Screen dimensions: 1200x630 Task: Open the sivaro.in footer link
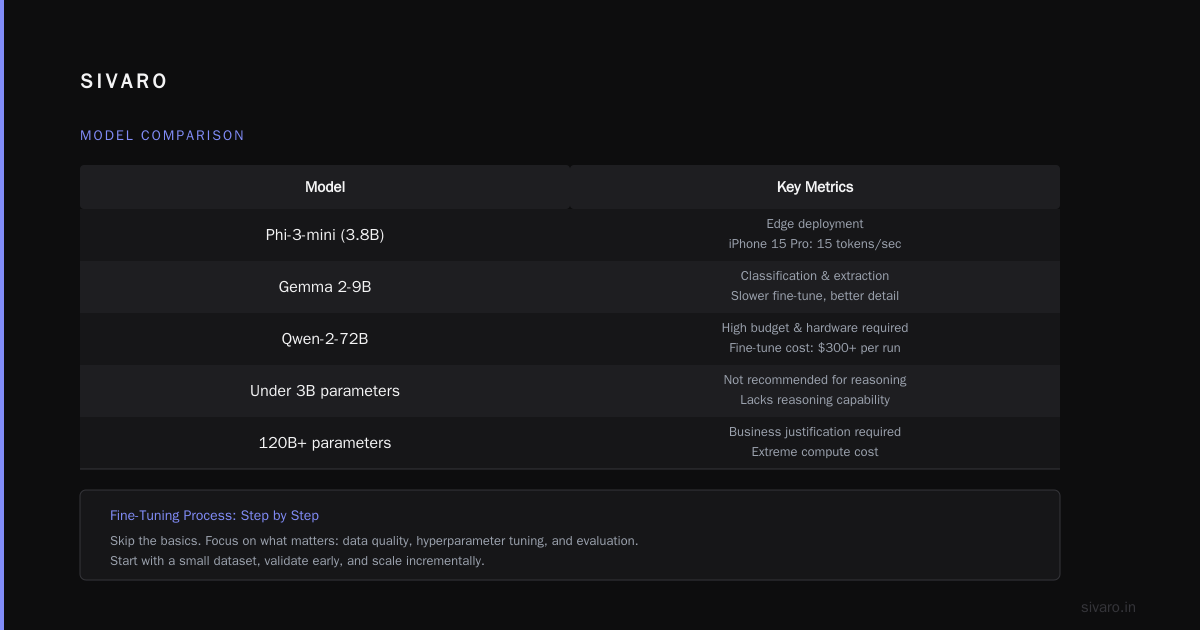coord(1108,607)
